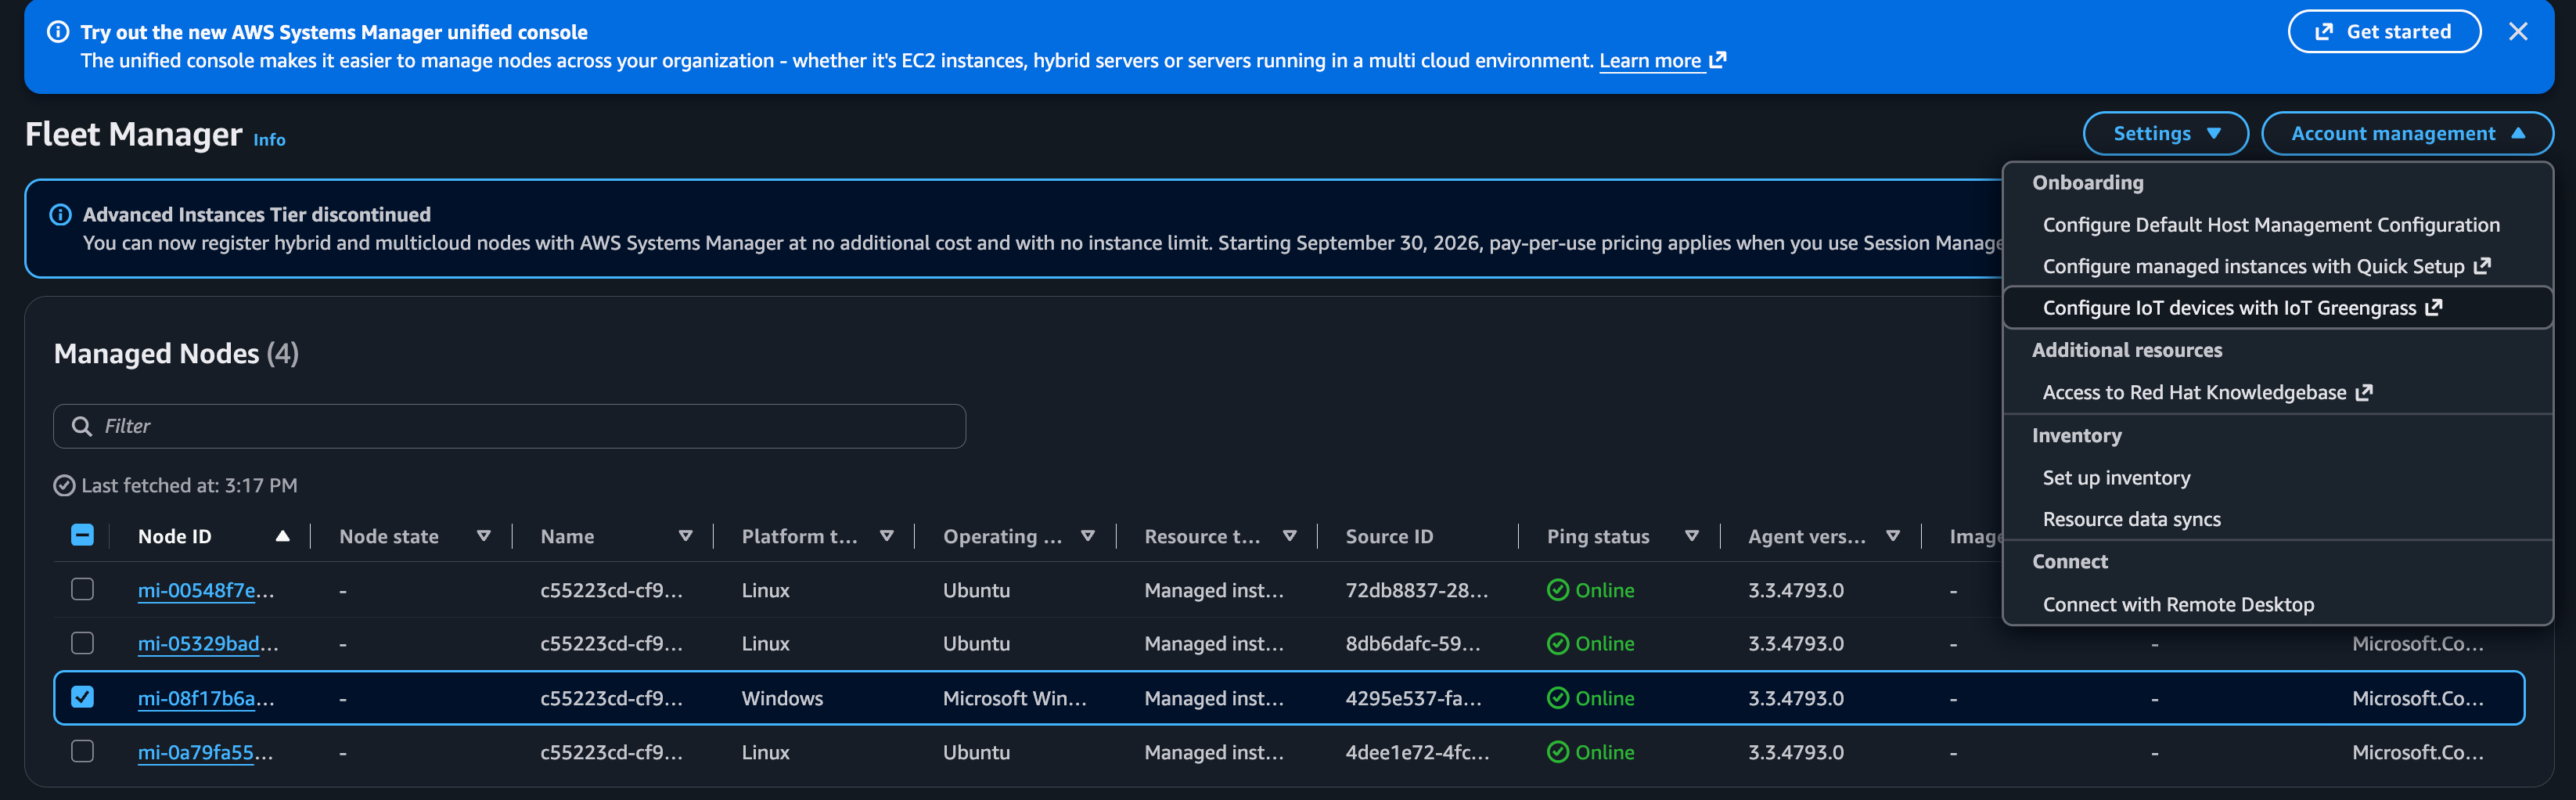
Task: Click Online status icon for mi-08f17b6a
Action: [1558, 699]
